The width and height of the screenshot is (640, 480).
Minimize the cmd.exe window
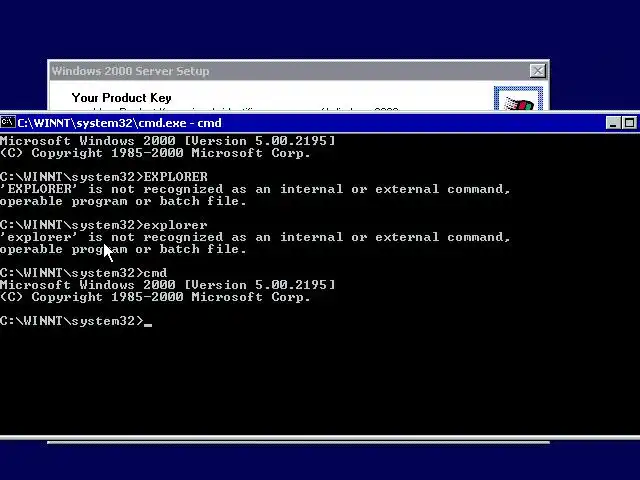pos(613,123)
